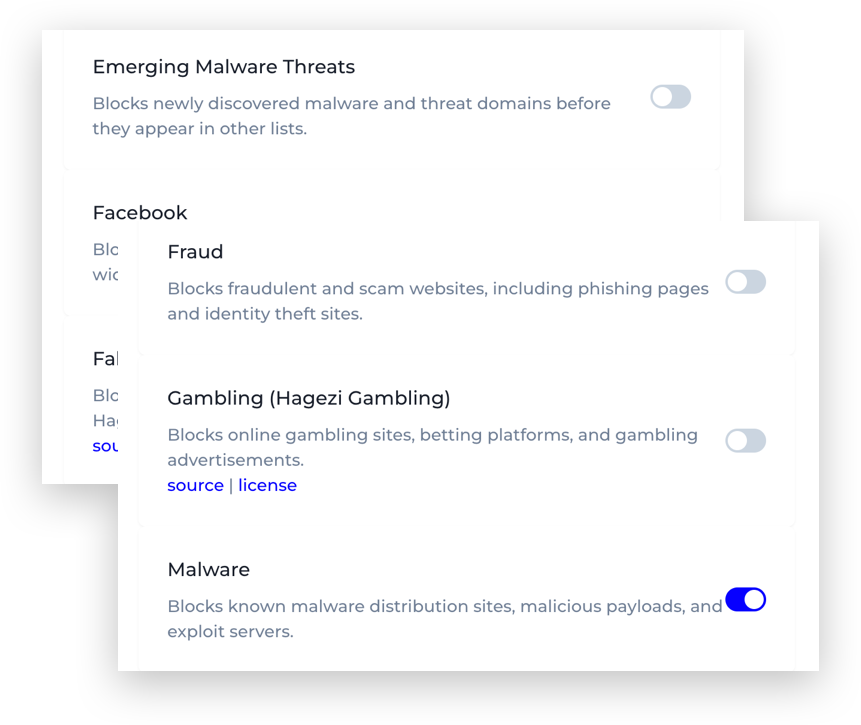
Task: Select the Malware heading
Action: click(x=208, y=570)
